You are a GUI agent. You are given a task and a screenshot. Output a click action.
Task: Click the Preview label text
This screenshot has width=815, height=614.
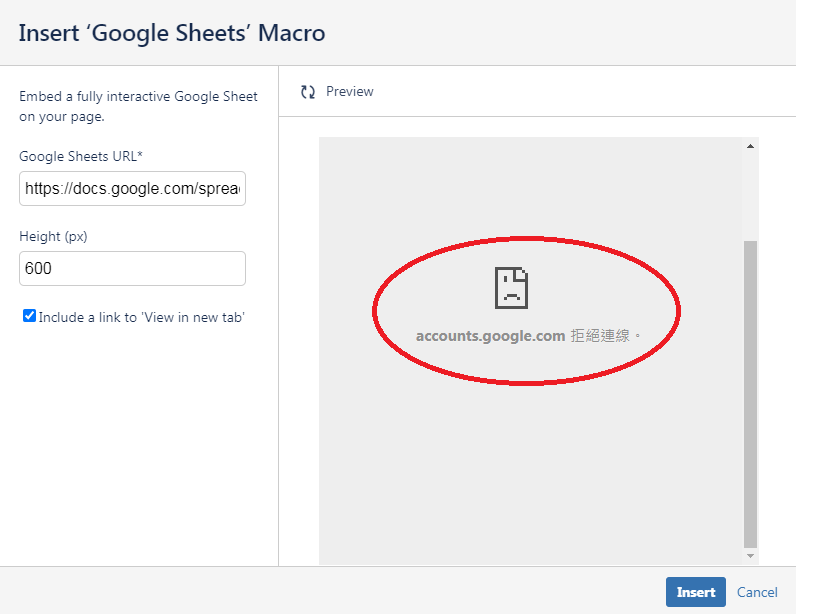(349, 92)
